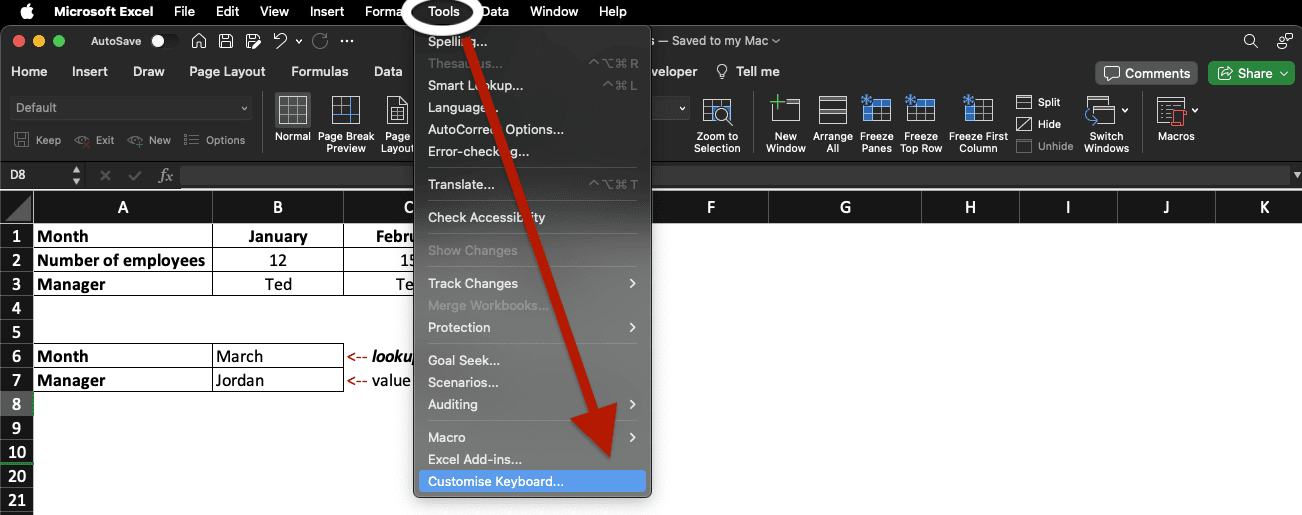Click the Undo arrow icon
This screenshot has height=515, width=1302.
click(280, 41)
